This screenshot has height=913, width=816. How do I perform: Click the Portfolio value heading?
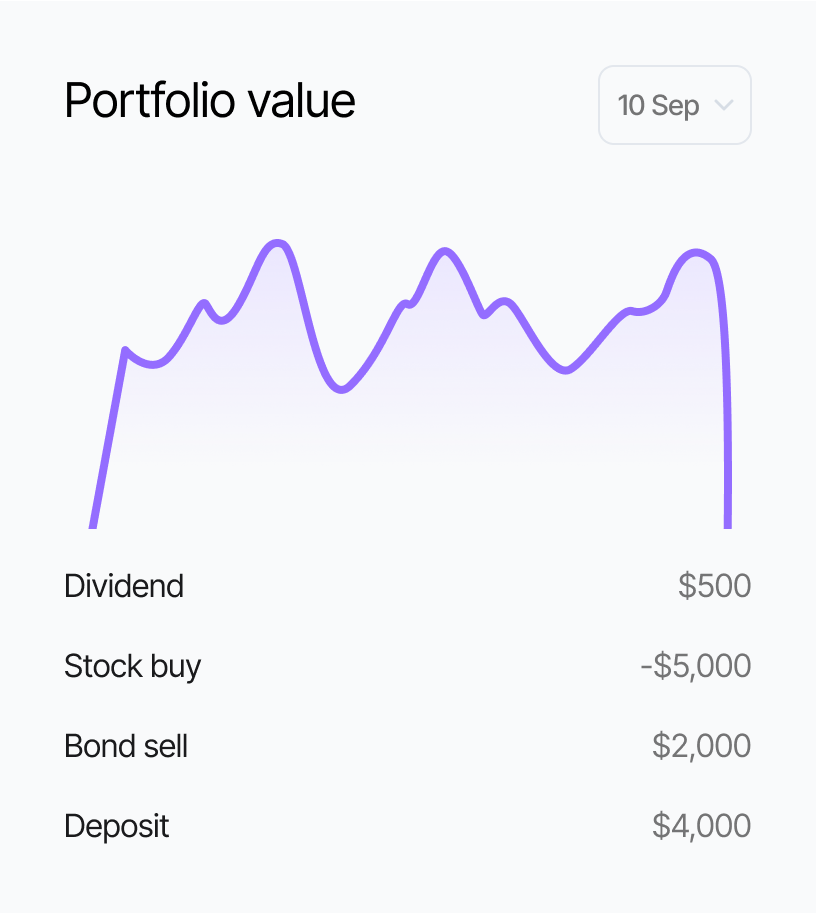tap(210, 101)
